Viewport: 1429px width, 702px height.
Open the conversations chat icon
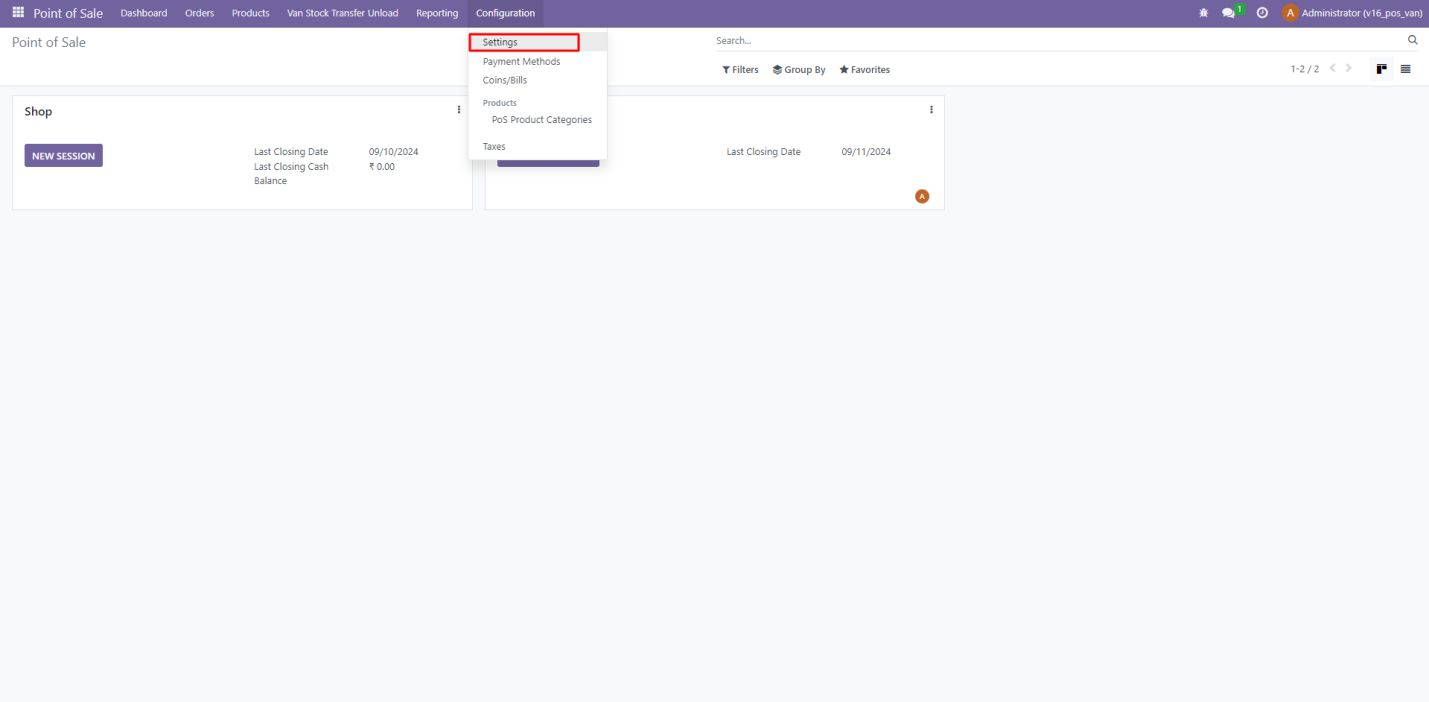coord(1229,13)
